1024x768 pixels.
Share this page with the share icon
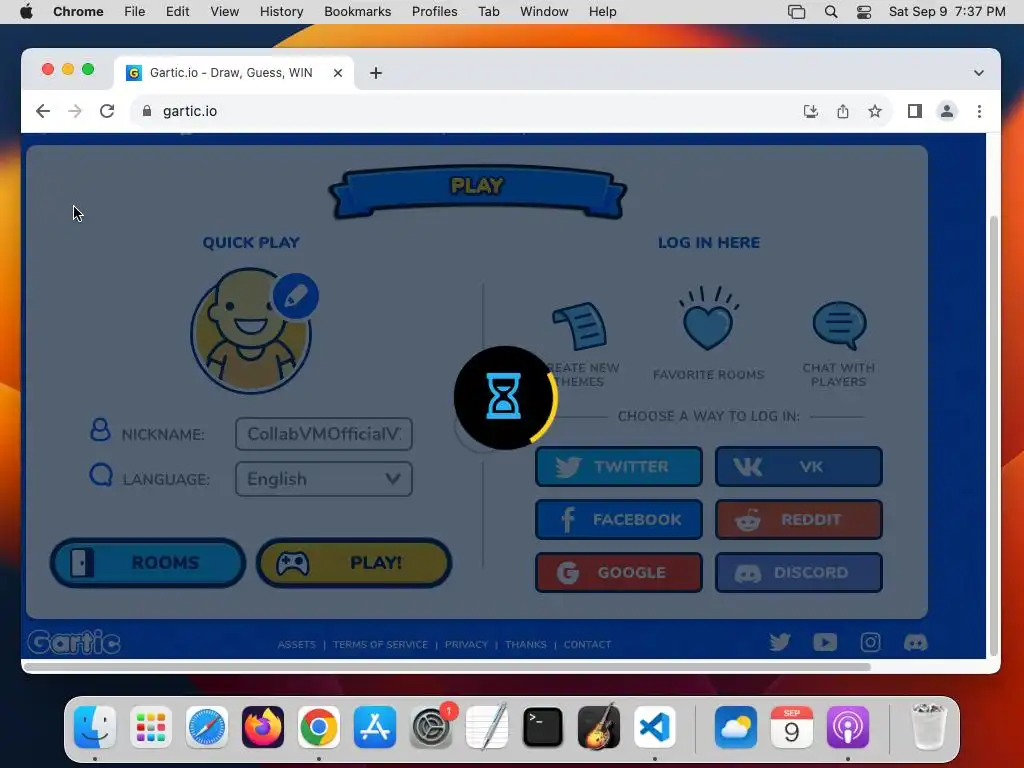(x=843, y=111)
